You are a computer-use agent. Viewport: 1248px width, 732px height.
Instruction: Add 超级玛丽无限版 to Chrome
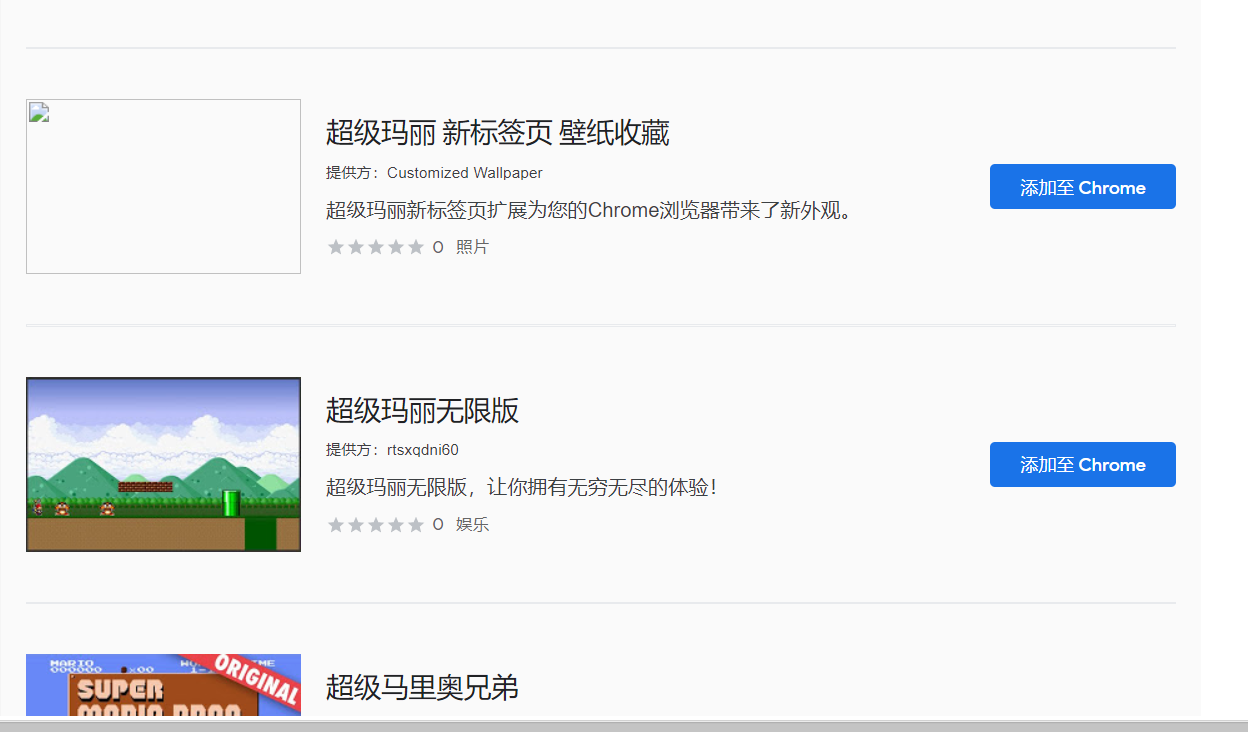coord(1082,465)
